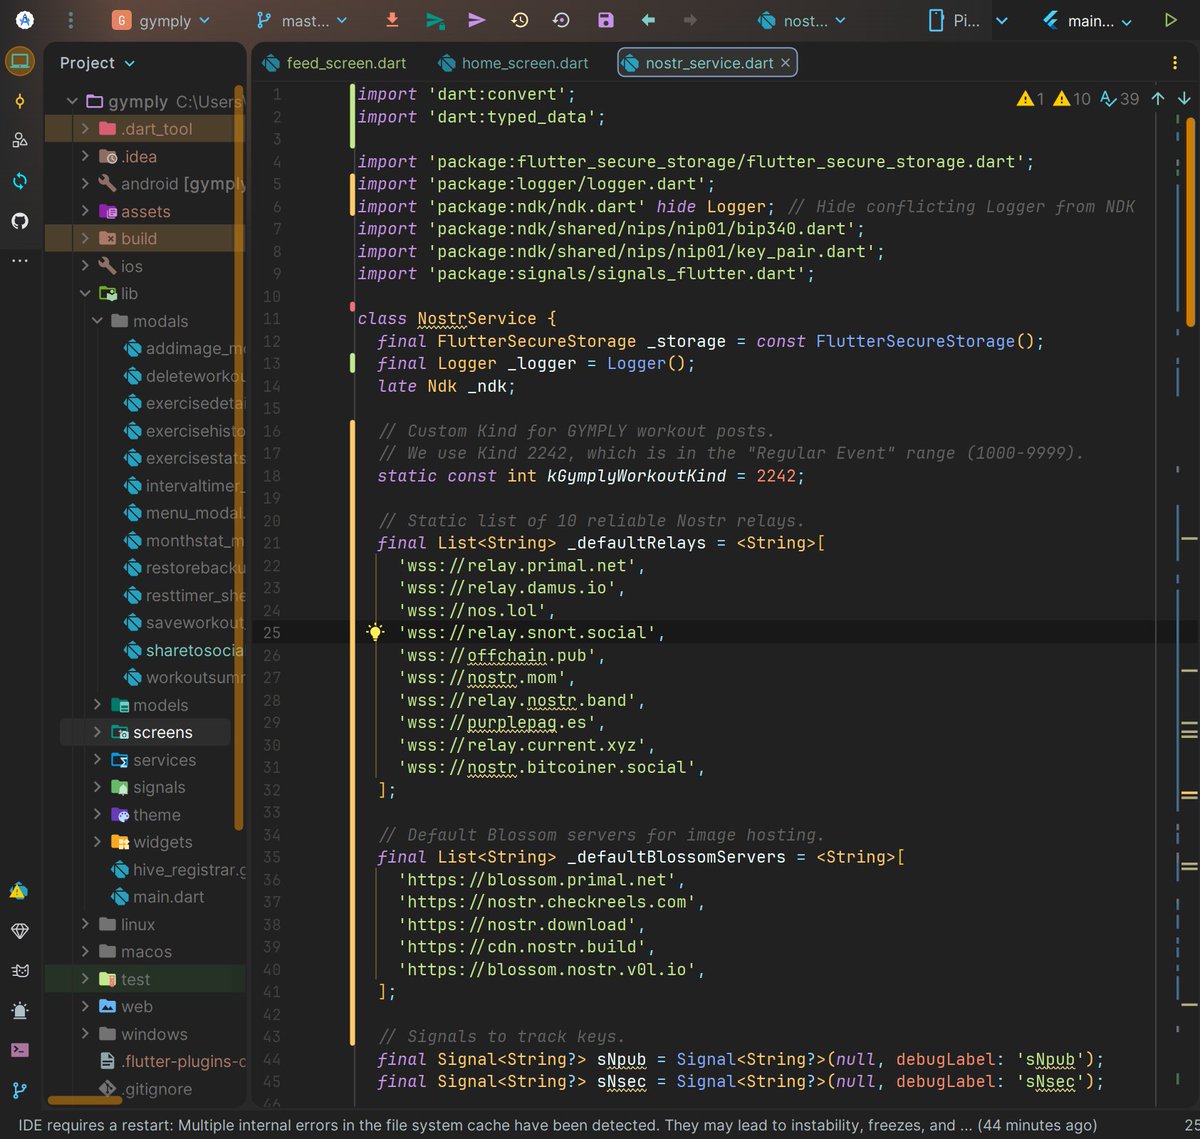Open the Commit tool window
1200x1139 pixels.
click(x=19, y=101)
